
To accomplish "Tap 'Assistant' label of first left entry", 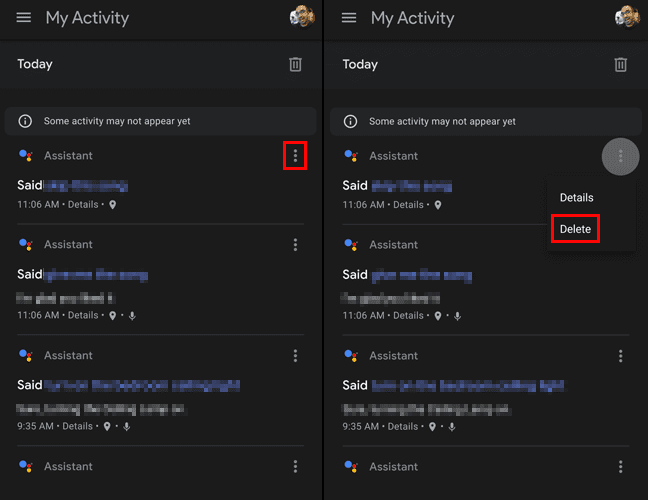I will [x=68, y=156].
